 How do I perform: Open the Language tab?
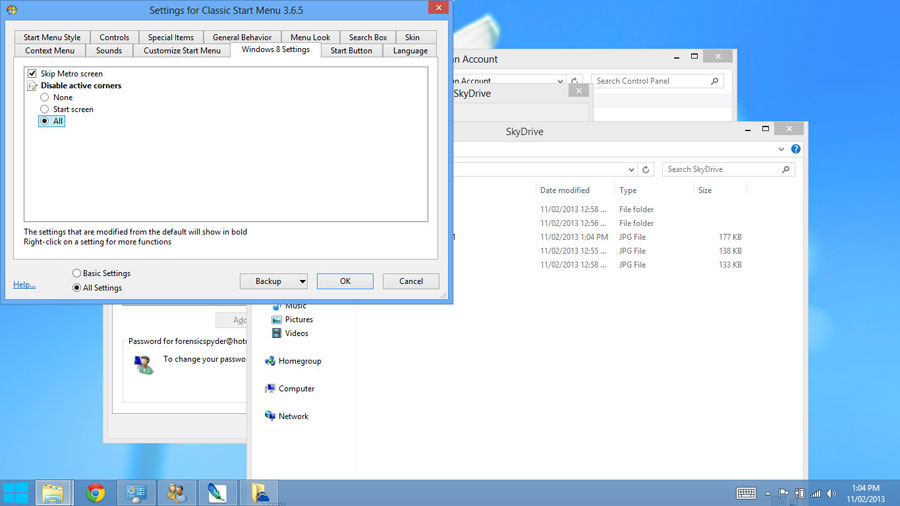click(x=410, y=50)
